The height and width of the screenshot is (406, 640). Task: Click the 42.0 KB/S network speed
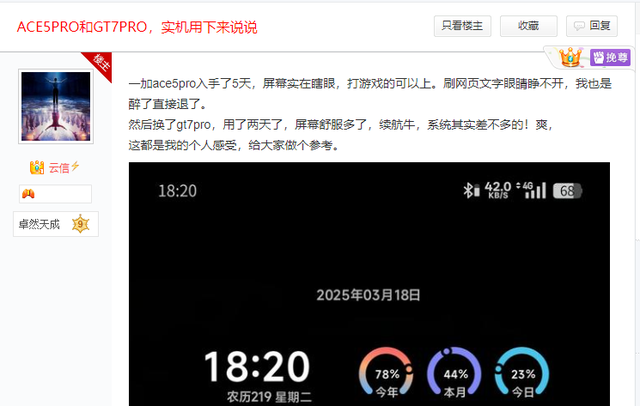[x=498, y=190]
